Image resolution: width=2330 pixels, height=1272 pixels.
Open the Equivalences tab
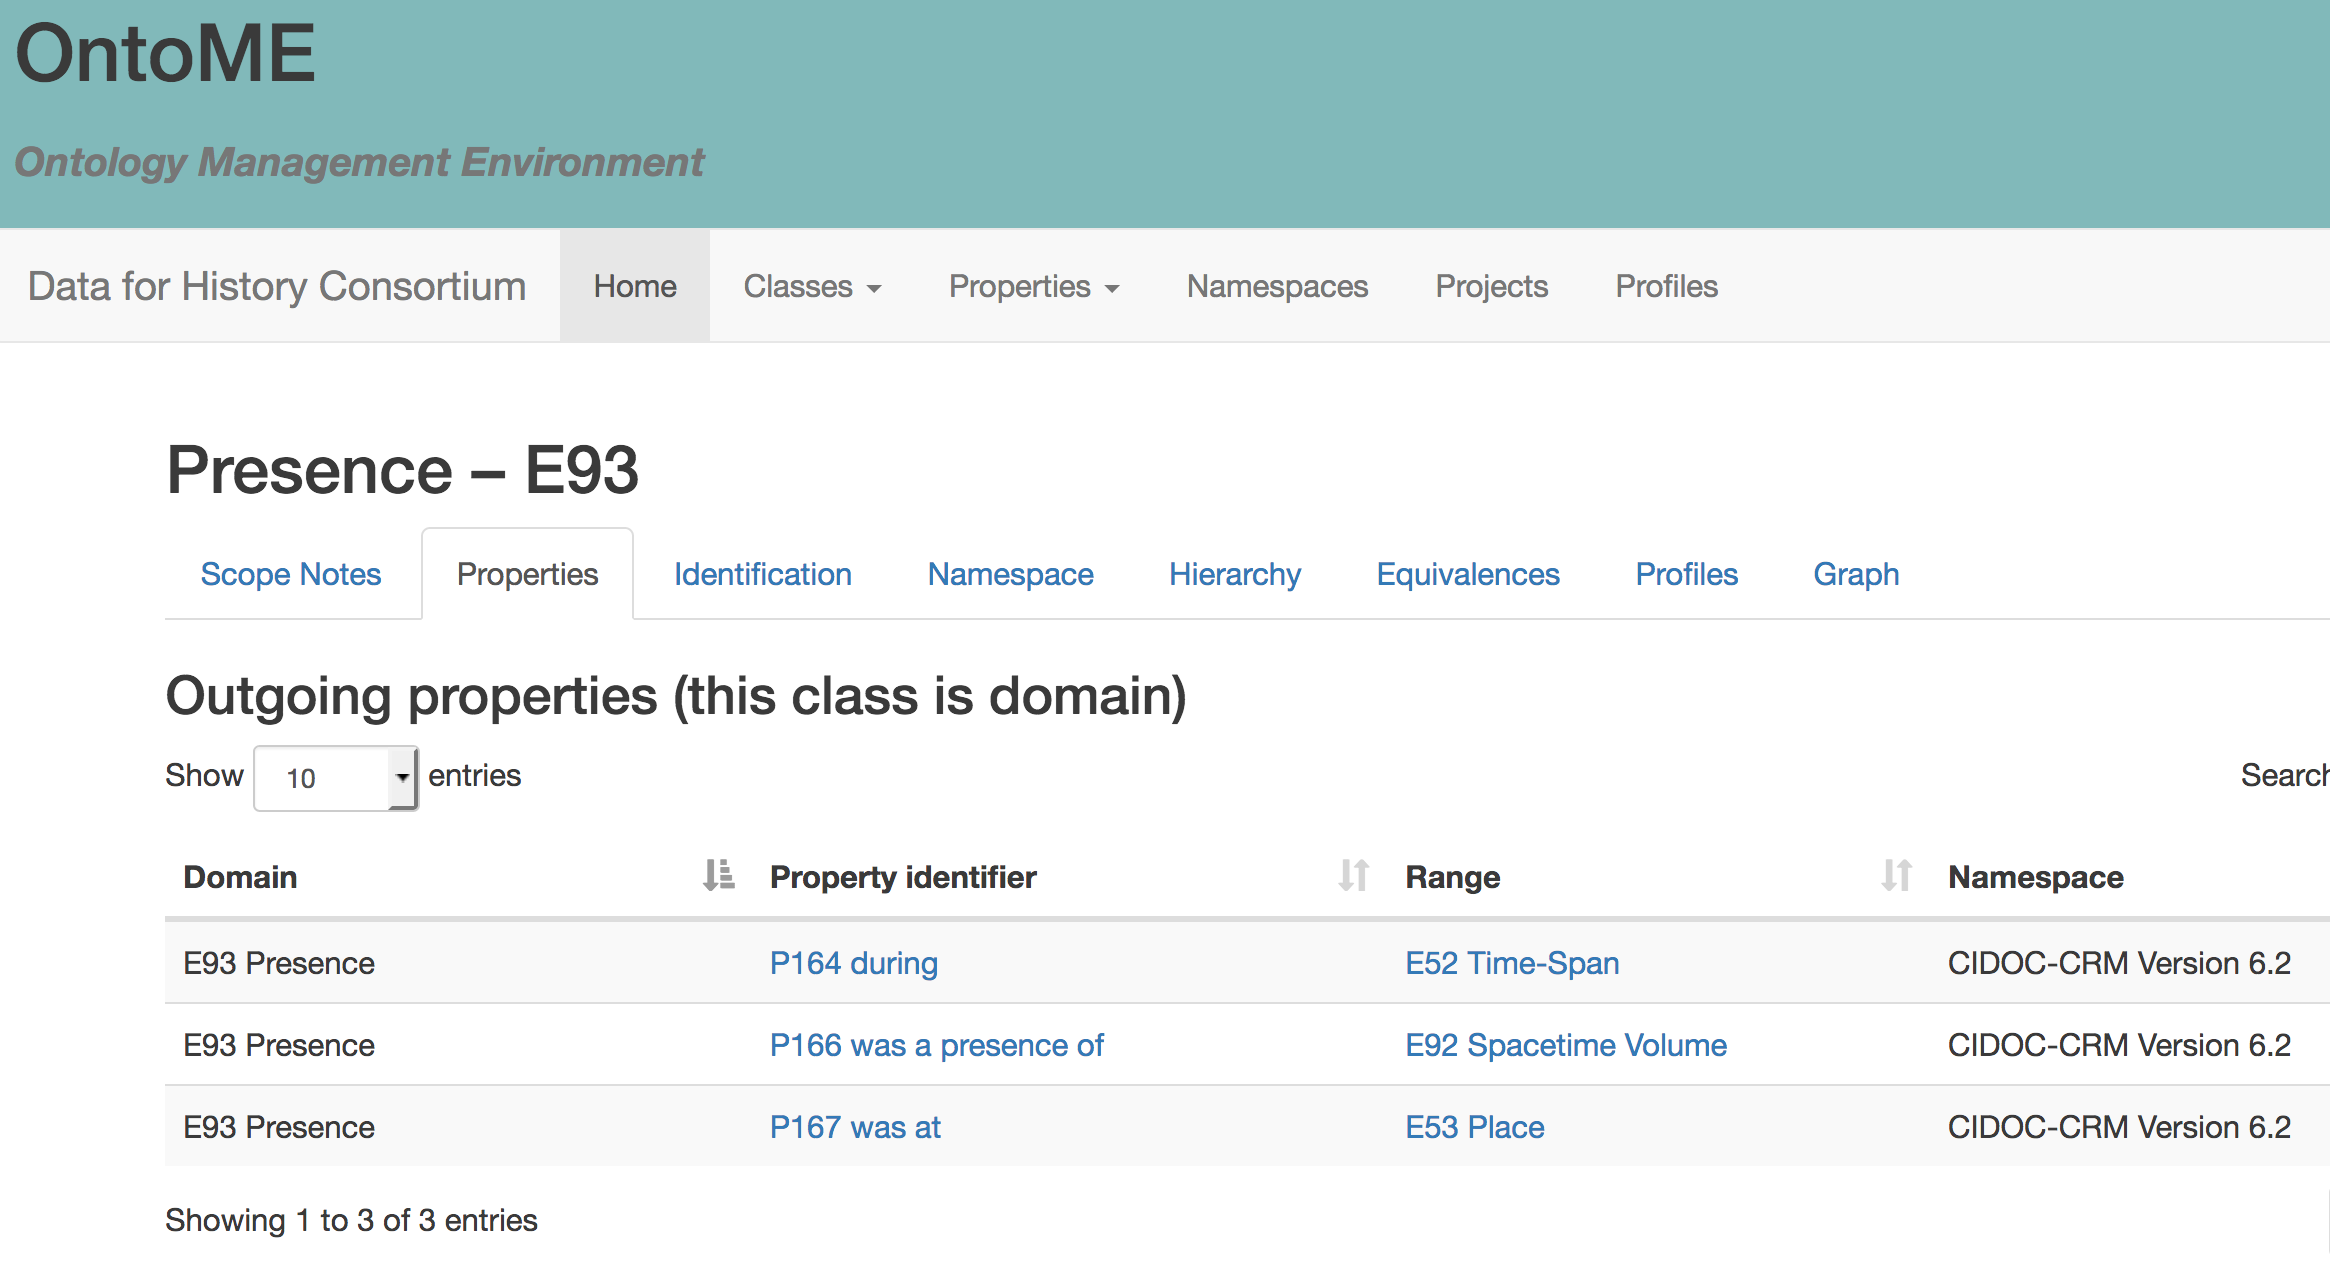point(1467,574)
